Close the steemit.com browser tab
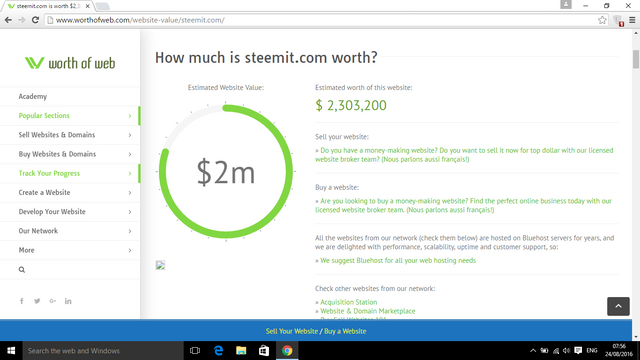640x360 pixels. [87, 6]
